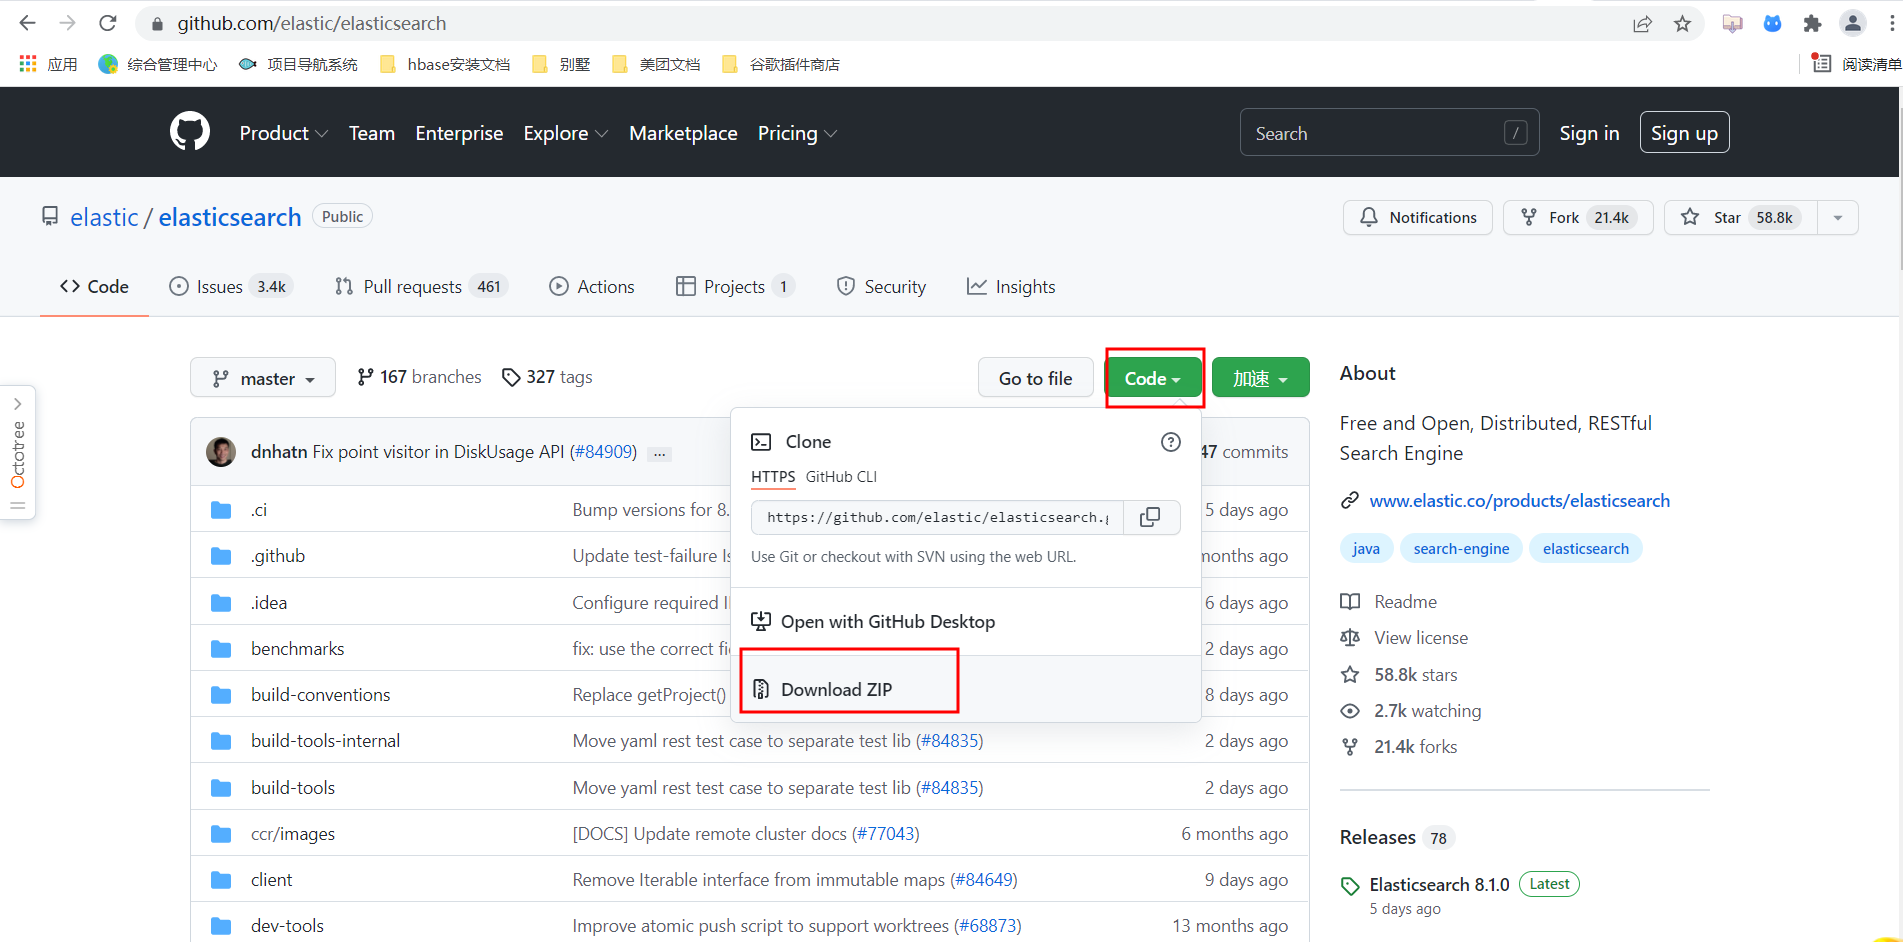
Task: Open the dev-tools folder
Action: 287,926
